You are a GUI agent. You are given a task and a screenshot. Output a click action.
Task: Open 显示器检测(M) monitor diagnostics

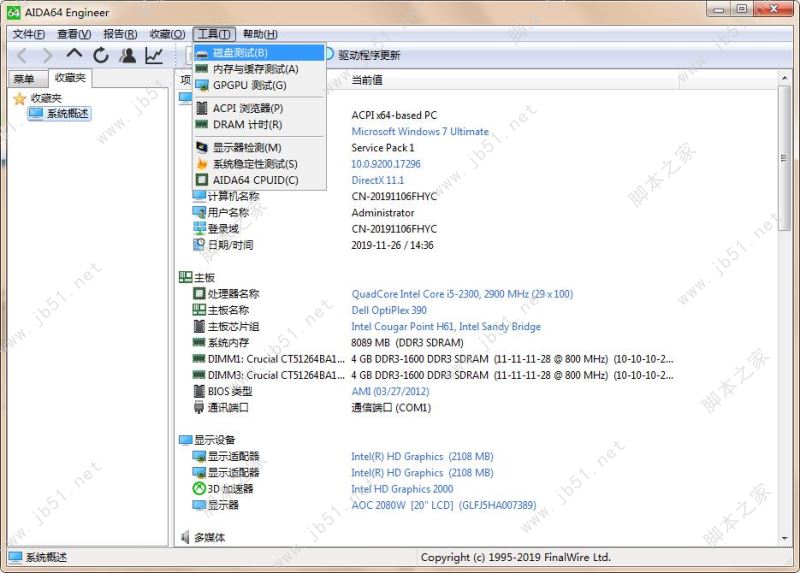(x=259, y=147)
